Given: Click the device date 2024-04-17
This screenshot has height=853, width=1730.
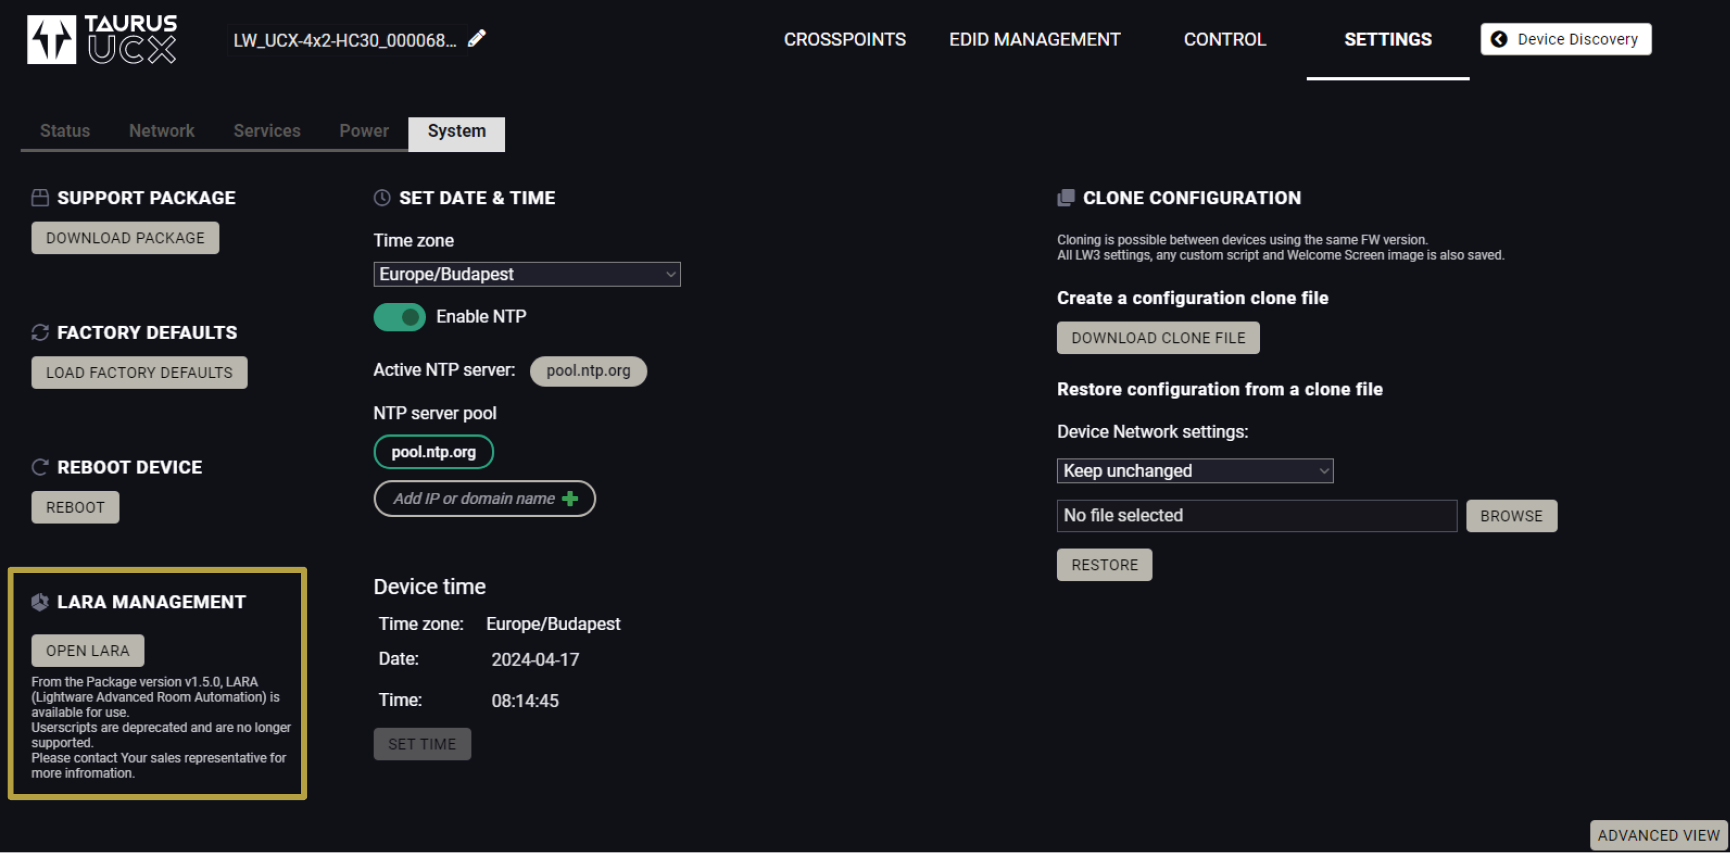Looking at the screenshot, I should pos(535,660).
